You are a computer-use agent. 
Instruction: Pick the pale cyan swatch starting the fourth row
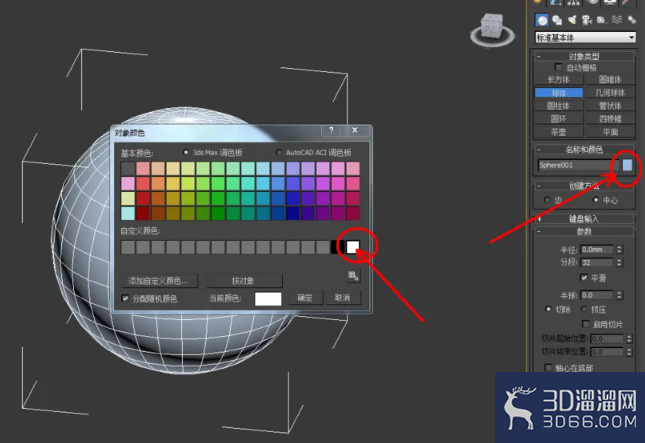pyautogui.click(x=128, y=213)
